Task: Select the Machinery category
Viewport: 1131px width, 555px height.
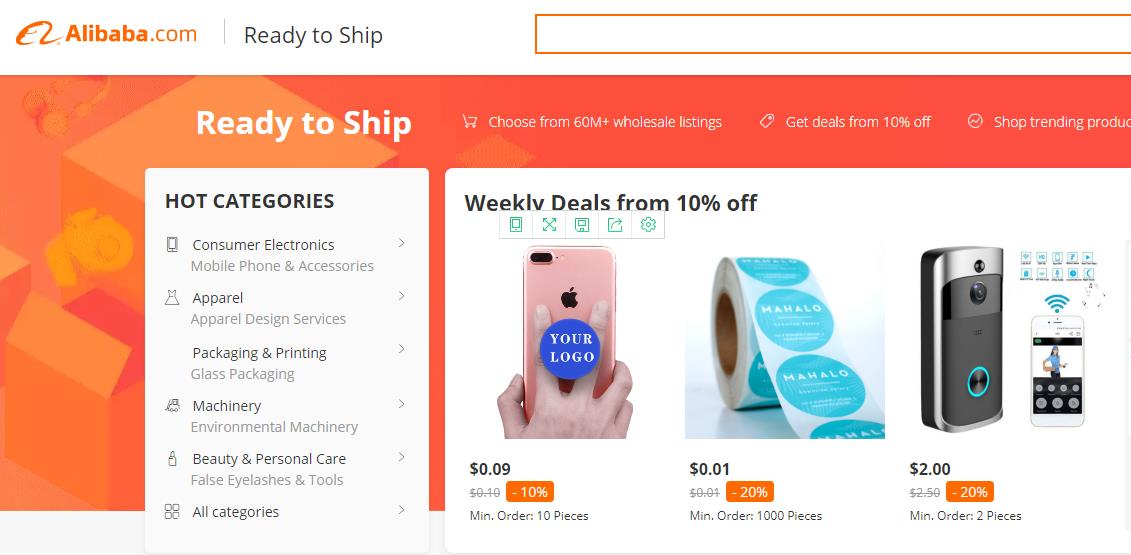Action: (x=227, y=405)
